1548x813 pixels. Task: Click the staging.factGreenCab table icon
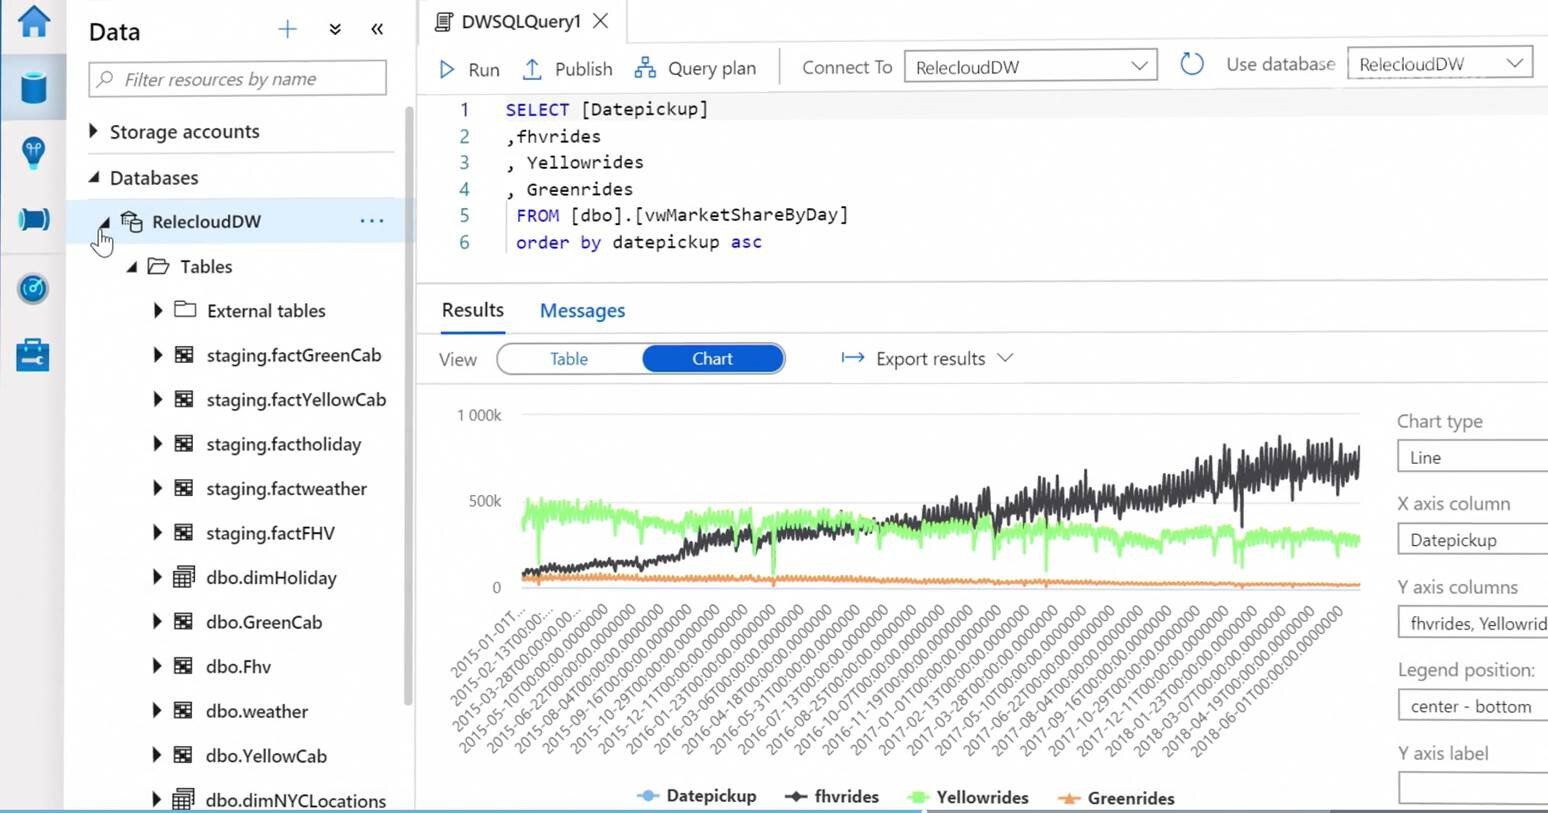pyautogui.click(x=184, y=355)
